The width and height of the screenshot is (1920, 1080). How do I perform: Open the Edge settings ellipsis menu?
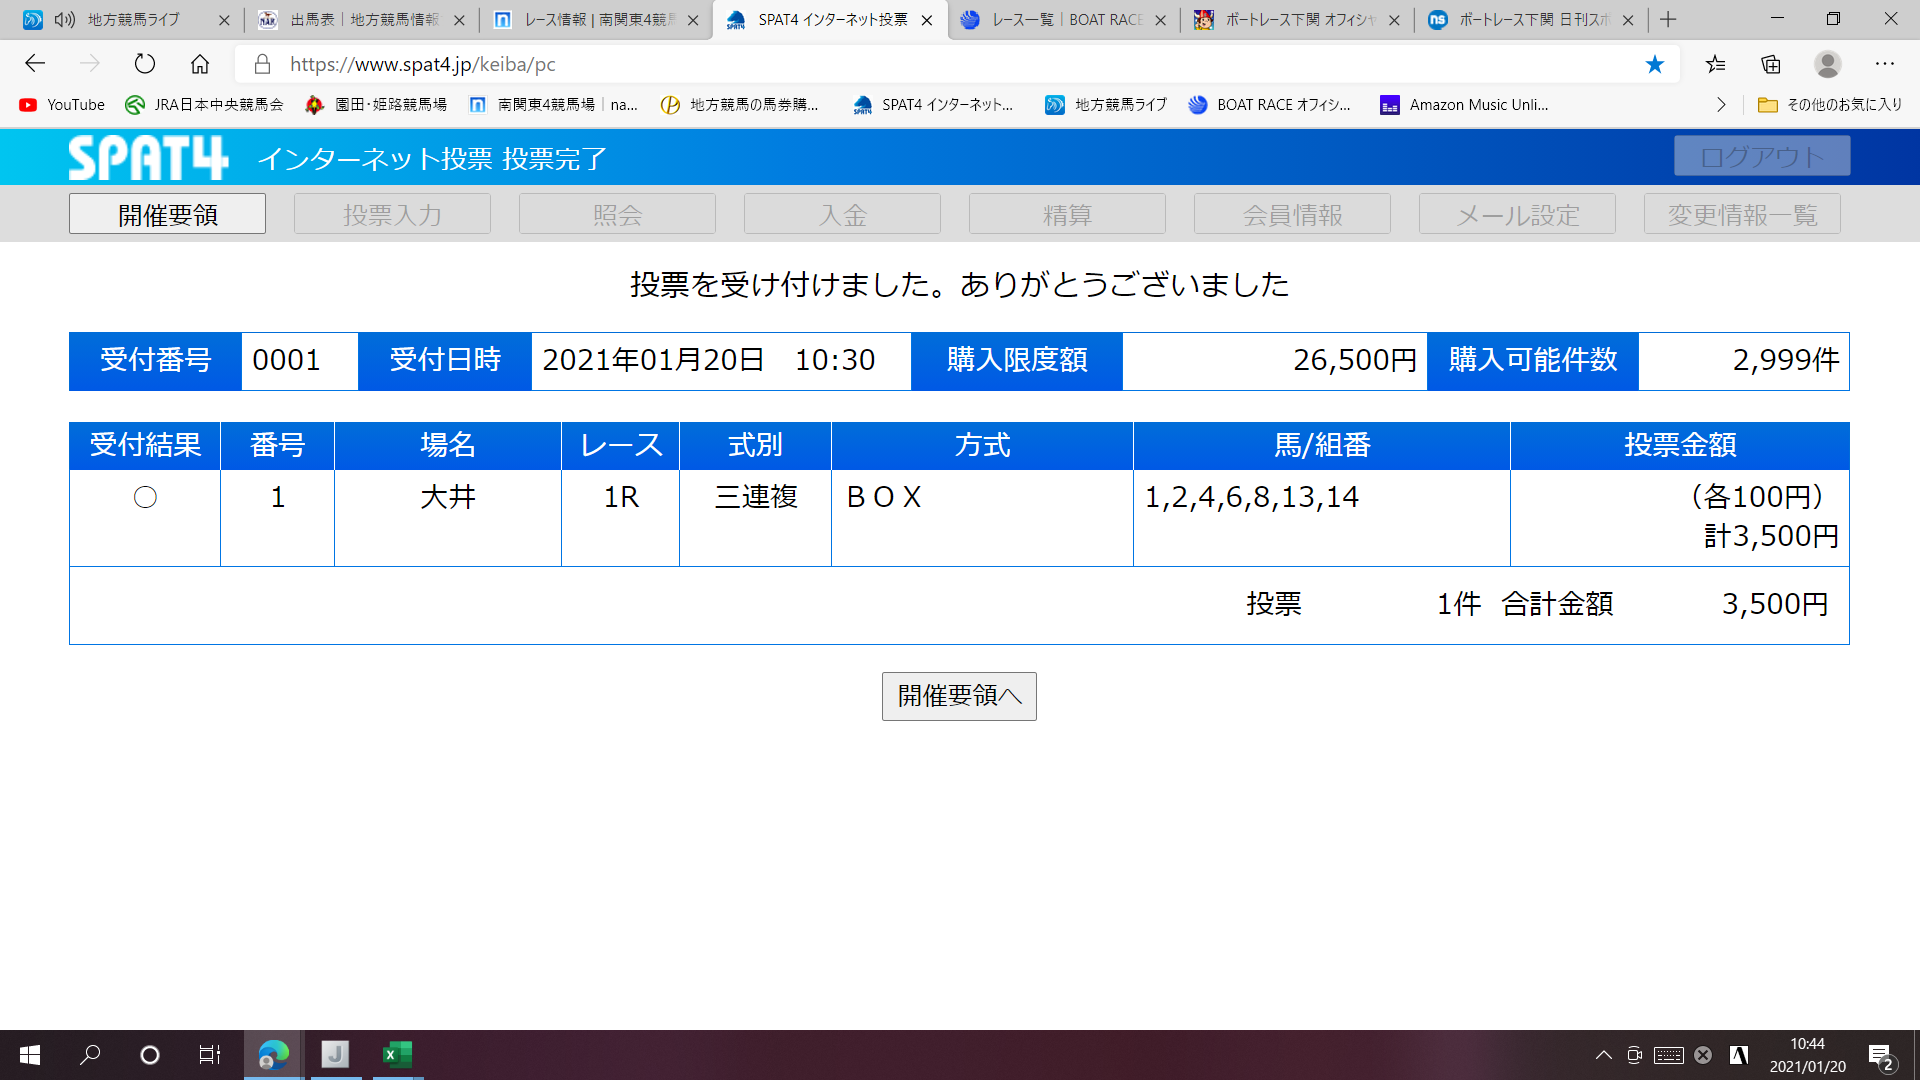tap(1884, 64)
